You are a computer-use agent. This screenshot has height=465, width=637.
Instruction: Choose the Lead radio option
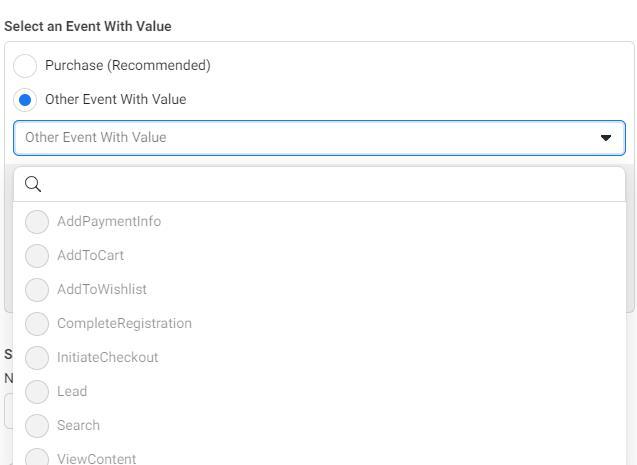(x=37, y=392)
